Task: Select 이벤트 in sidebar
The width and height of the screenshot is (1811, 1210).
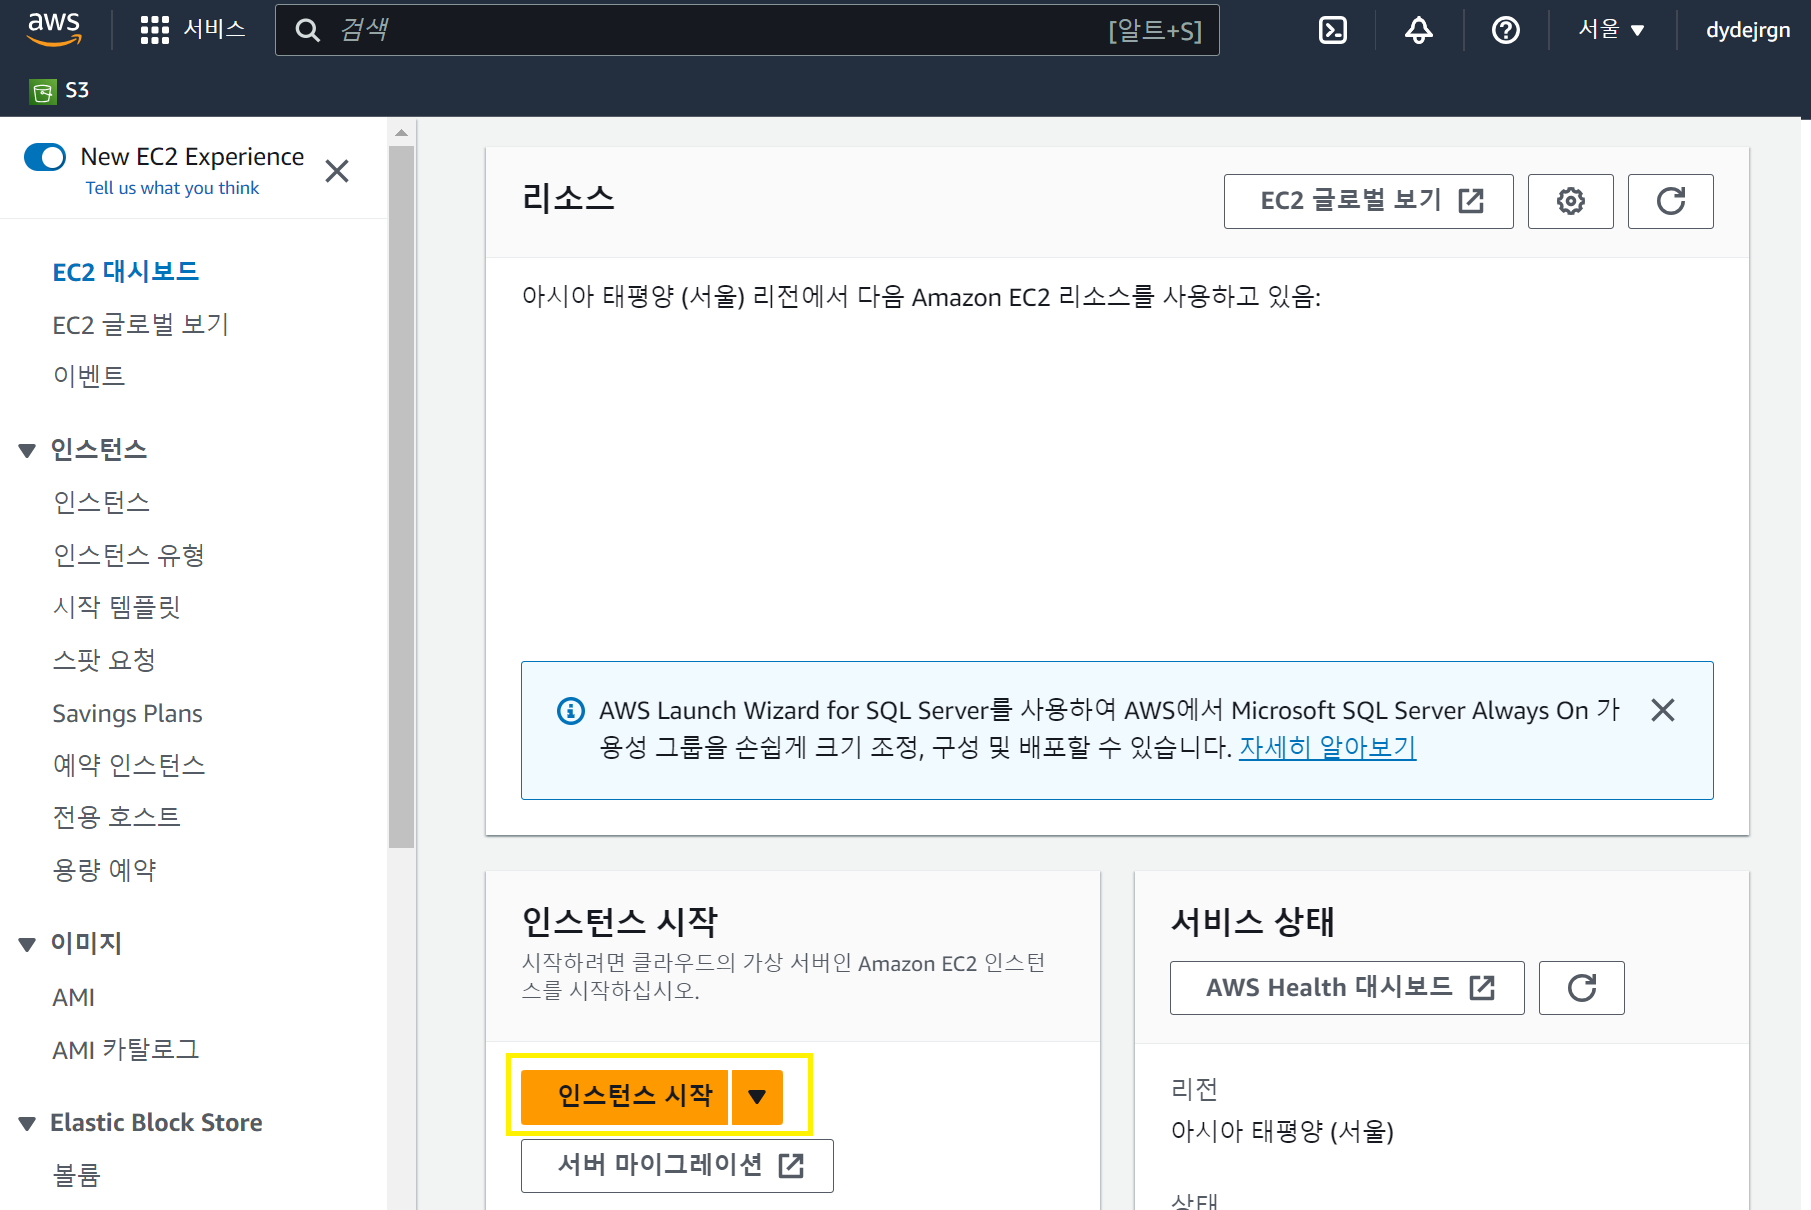Action: click(x=89, y=376)
